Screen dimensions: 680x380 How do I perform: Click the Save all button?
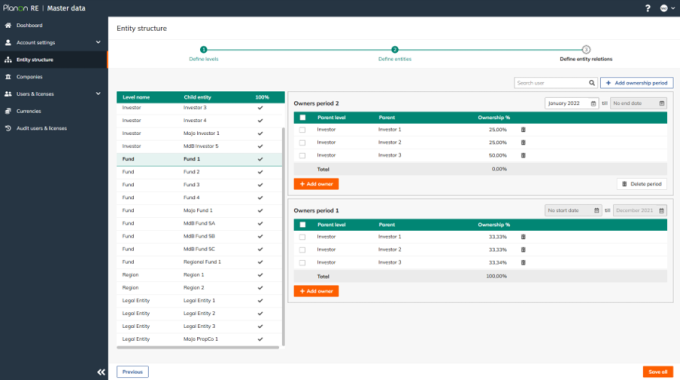click(x=657, y=372)
